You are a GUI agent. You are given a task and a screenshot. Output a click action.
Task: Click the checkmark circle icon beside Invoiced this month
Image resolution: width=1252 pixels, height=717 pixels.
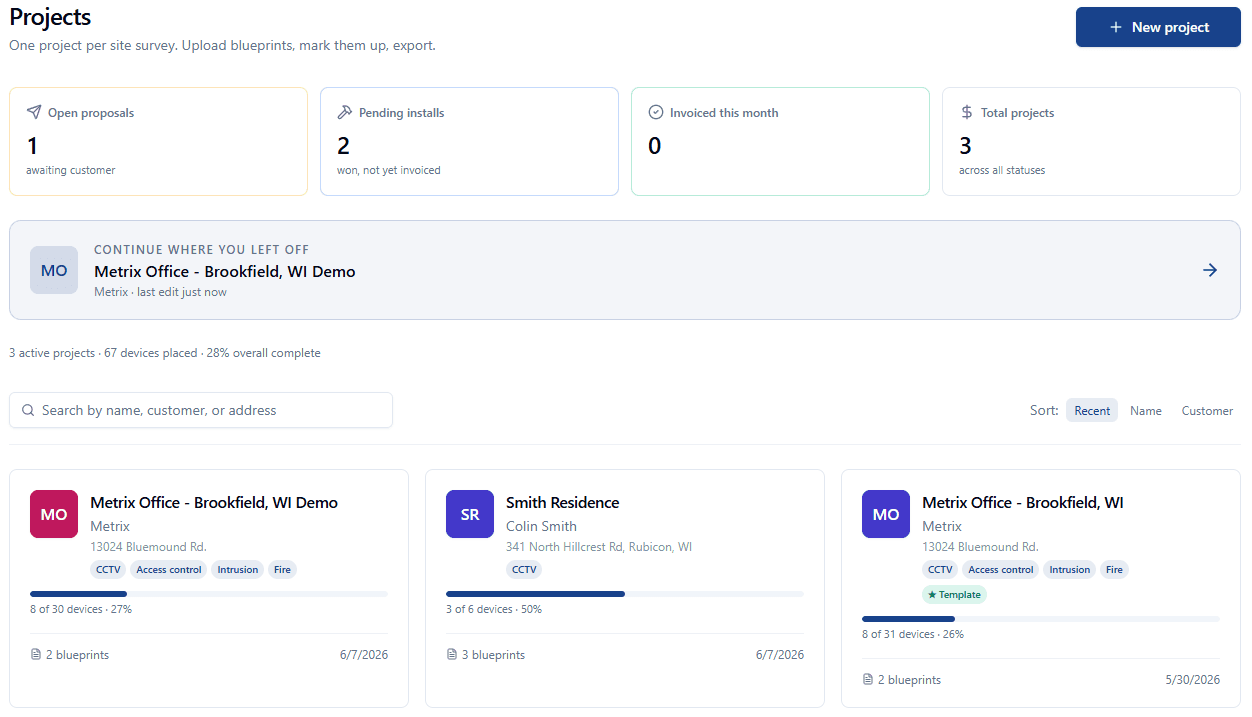pos(656,112)
